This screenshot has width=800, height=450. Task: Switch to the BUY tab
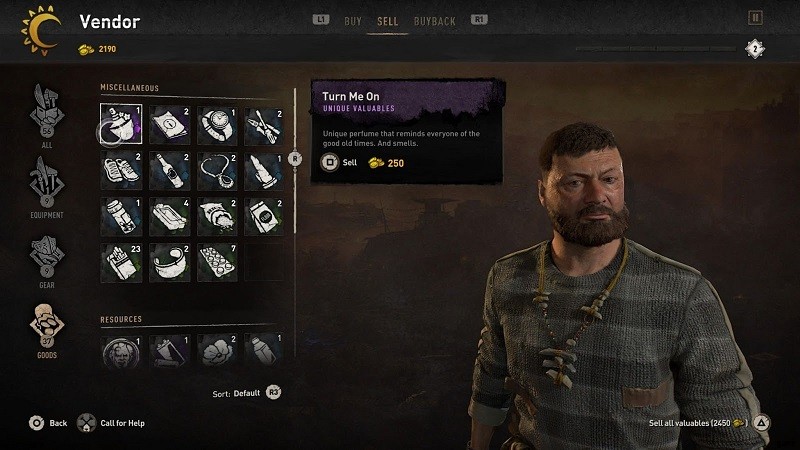click(x=353, y=21)
